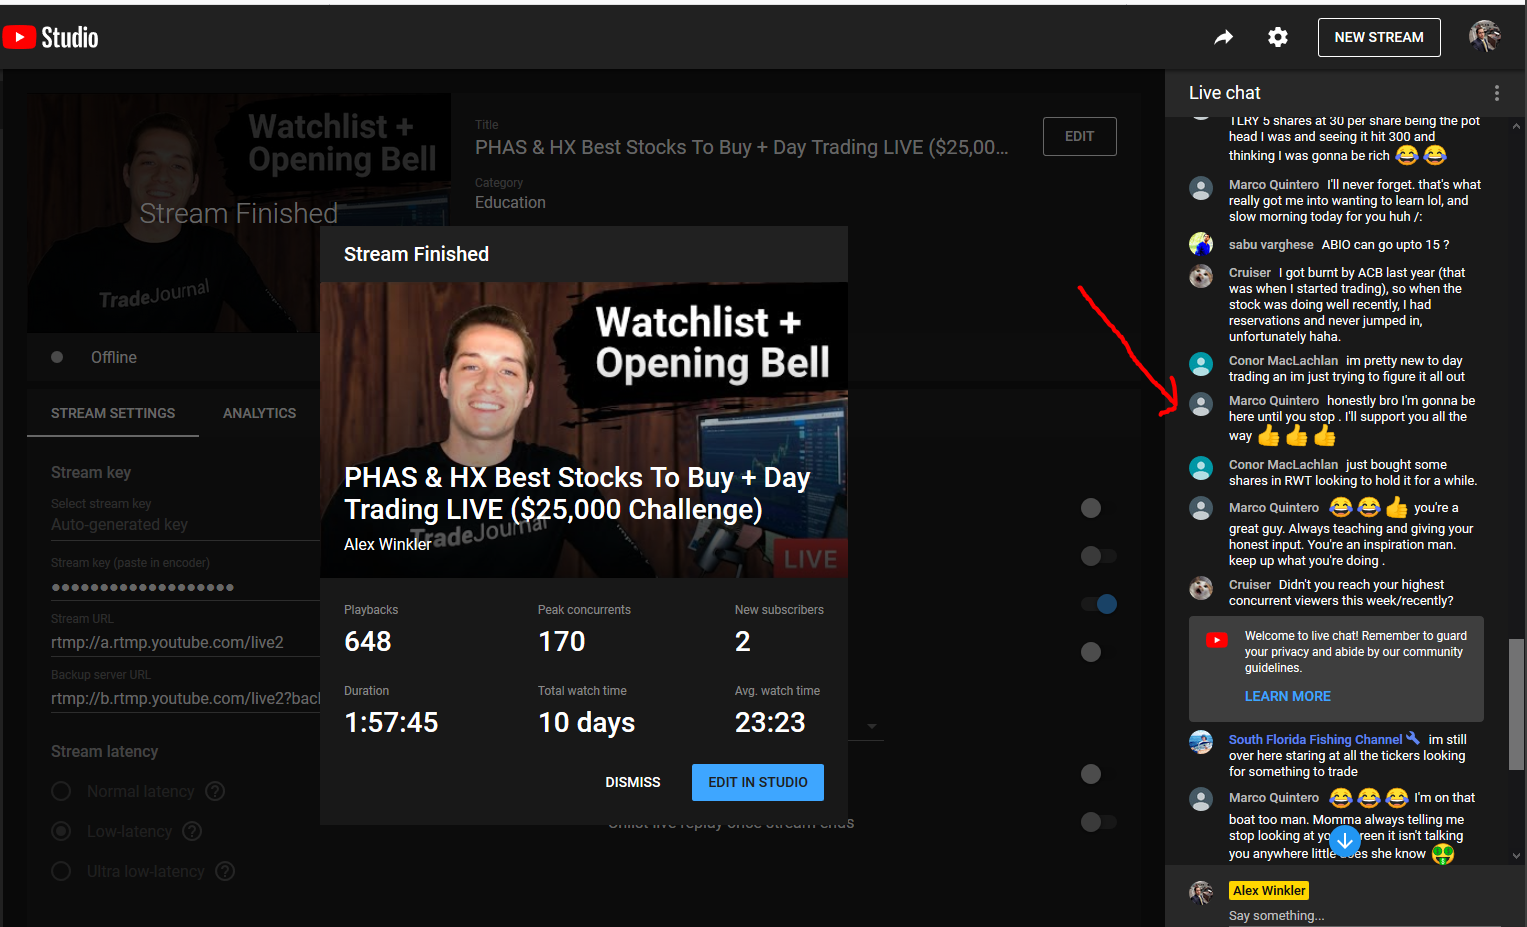Toggle the switch beside Unlist live replay
The image size is (1527, 927).
1098,821
